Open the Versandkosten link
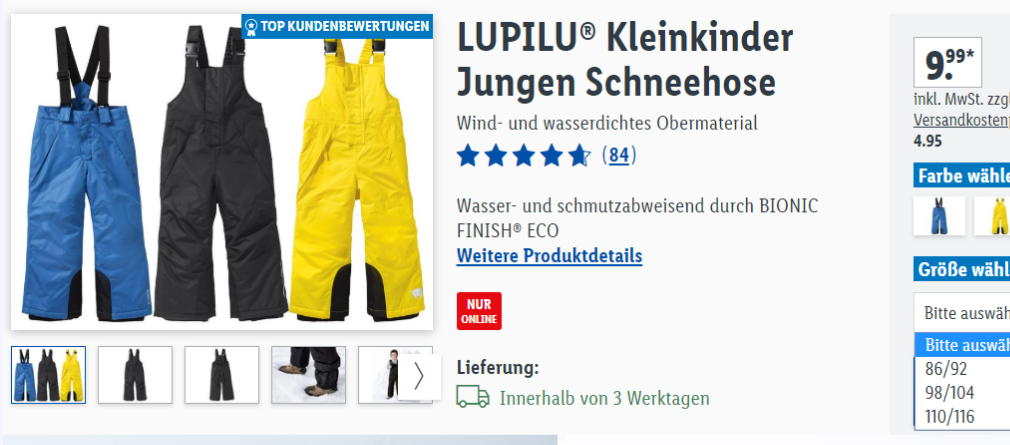The width and height of the screenshot is (1010, 445). (x=962, y=120)
